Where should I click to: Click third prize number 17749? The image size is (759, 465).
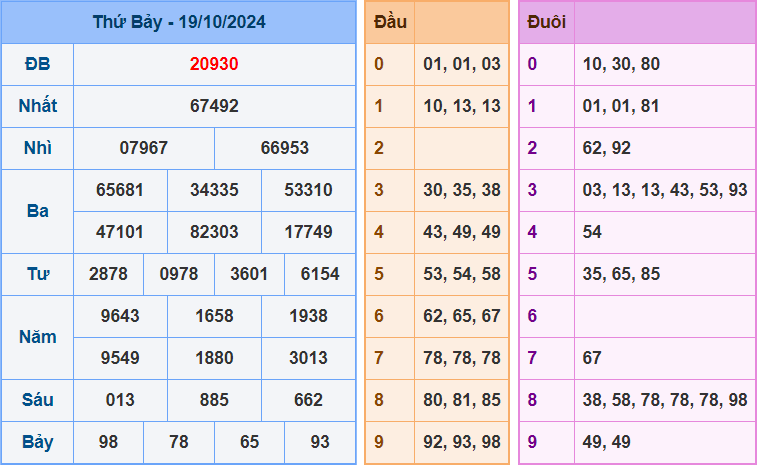coord(308,232)
